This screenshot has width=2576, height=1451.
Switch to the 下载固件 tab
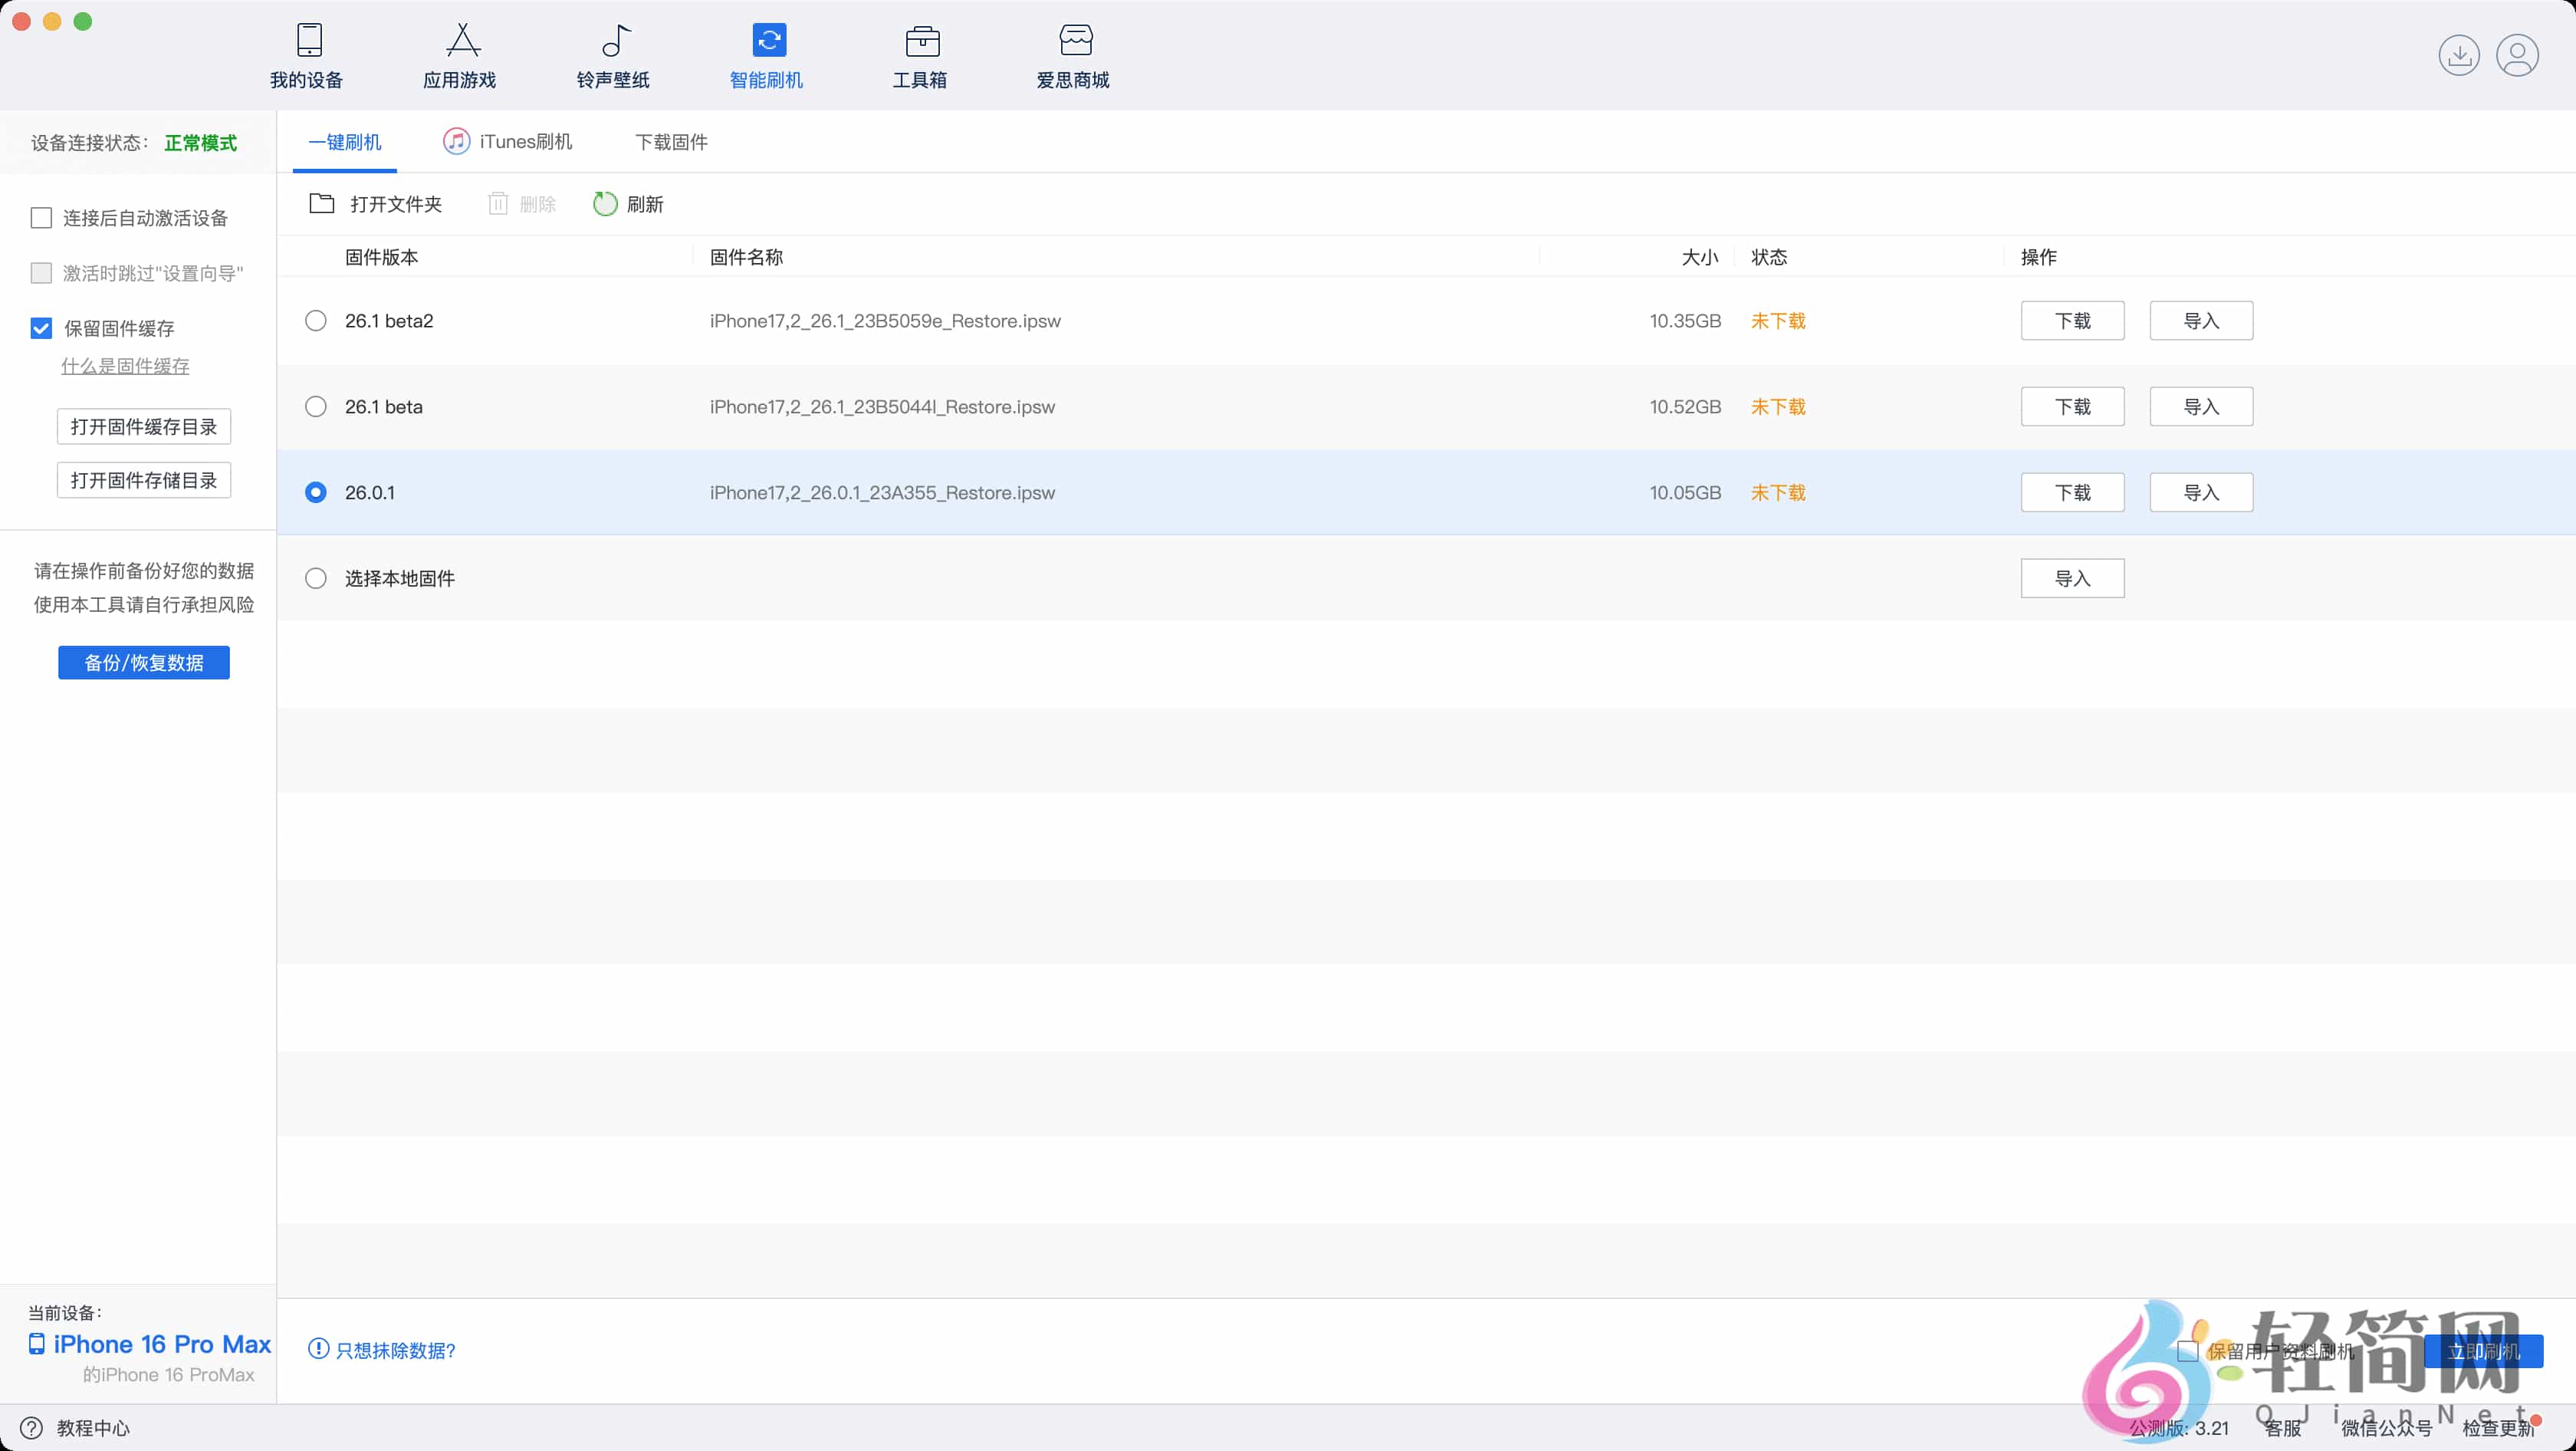pos(671,142)
